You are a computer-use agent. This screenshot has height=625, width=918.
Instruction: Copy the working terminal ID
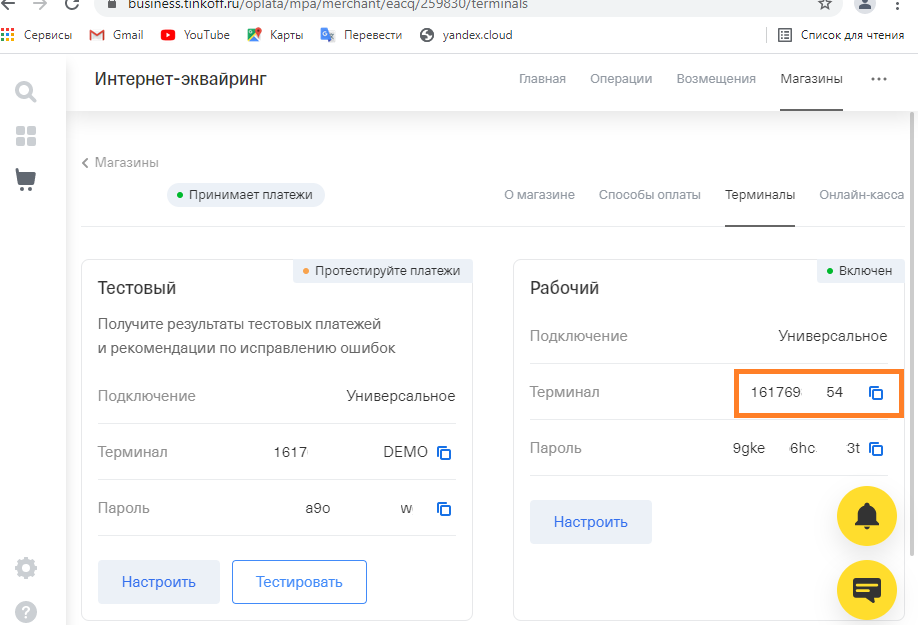[876, 393]
